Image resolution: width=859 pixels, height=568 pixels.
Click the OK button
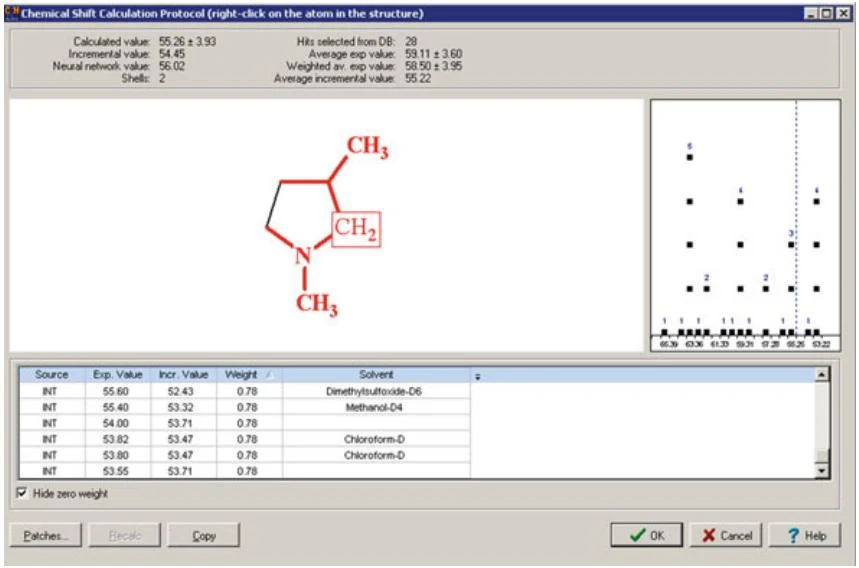(x=646, y=535)
